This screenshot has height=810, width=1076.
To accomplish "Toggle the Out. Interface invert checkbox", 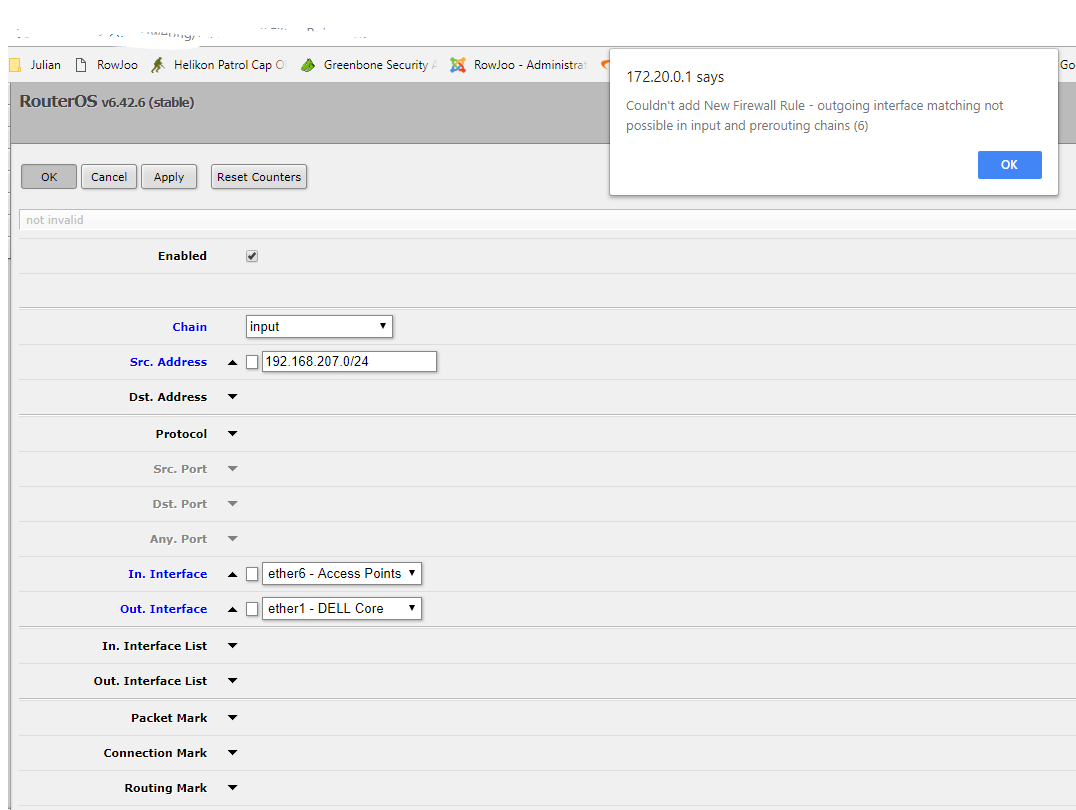I will pos(252,609).
